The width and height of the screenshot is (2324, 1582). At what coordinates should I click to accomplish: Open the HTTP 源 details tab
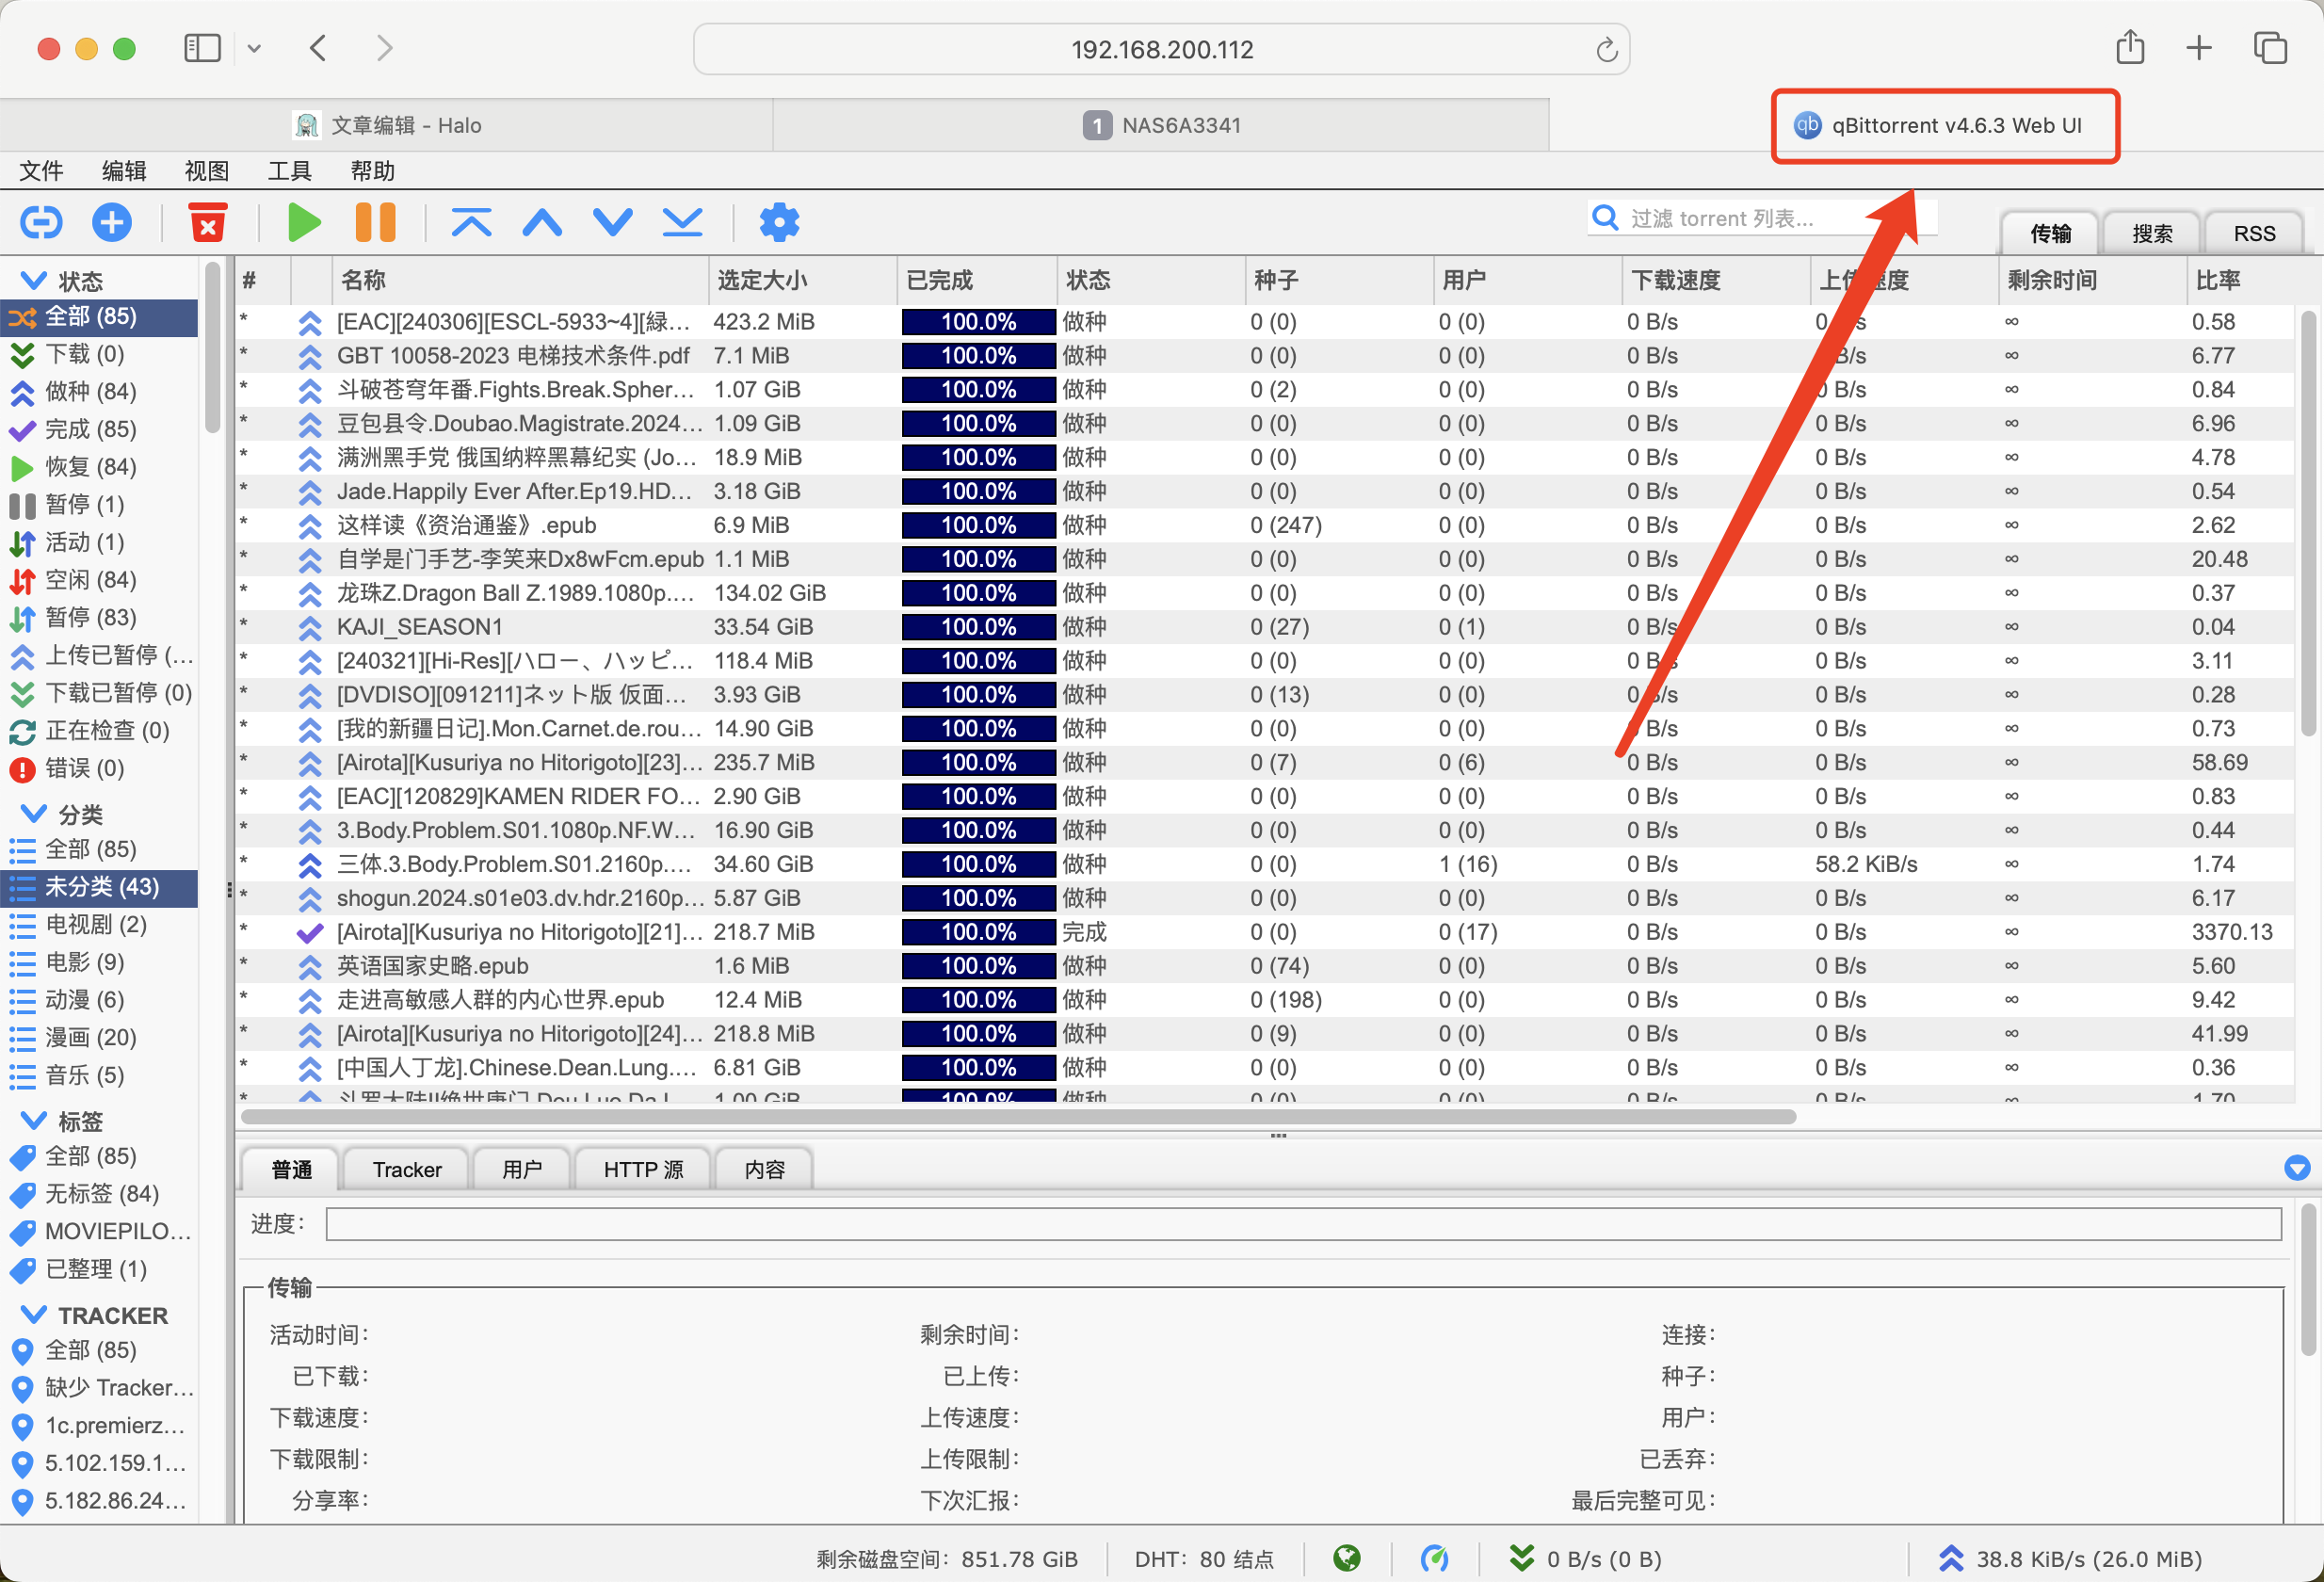pos(643,1169)
